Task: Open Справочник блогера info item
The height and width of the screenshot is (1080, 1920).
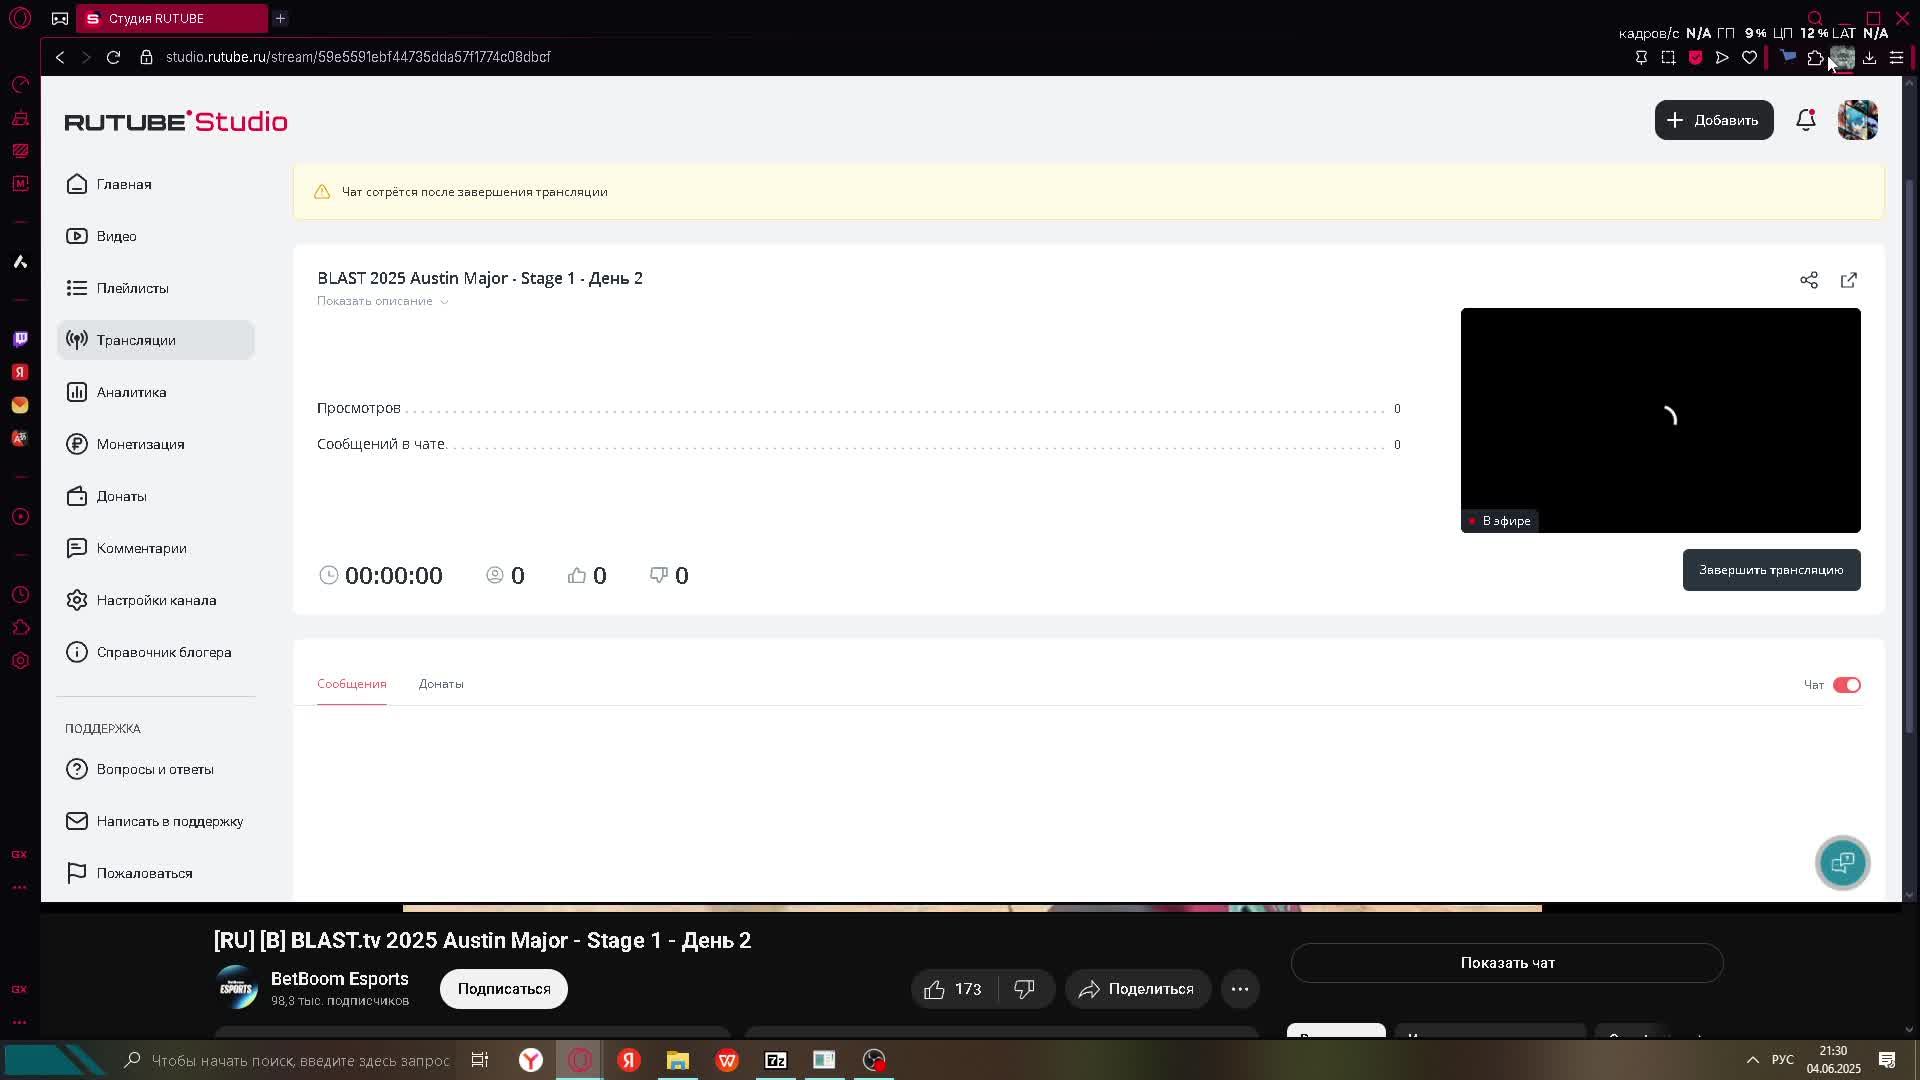Action: [x=148, y=652]
